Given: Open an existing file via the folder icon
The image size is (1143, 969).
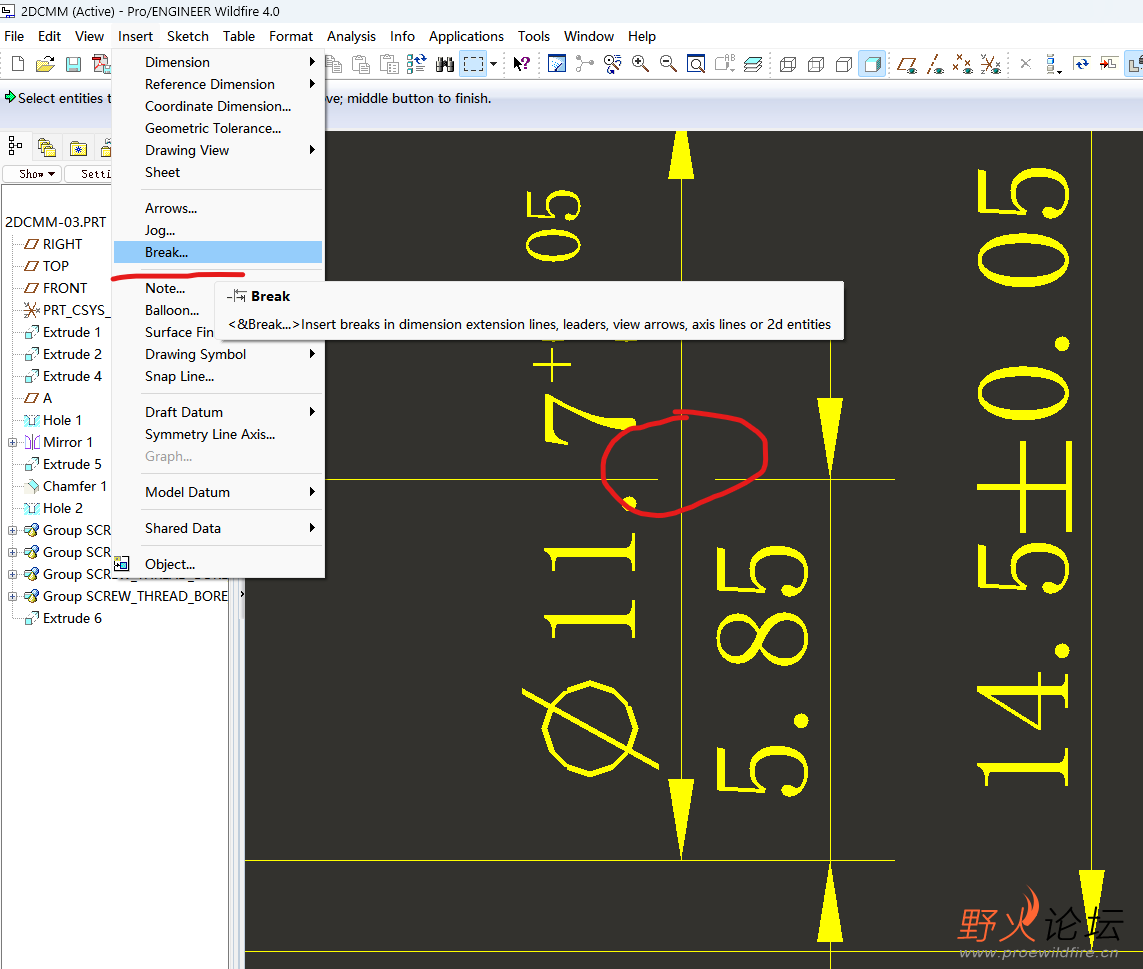Looking at the screenshot, I should point(45,64).
